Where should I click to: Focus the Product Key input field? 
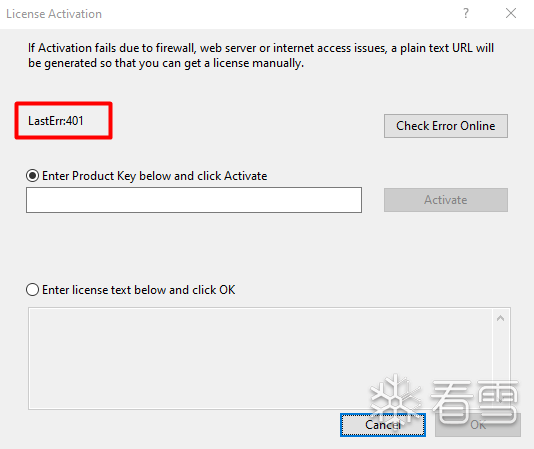pyautogui.click(x=194, y=200)
